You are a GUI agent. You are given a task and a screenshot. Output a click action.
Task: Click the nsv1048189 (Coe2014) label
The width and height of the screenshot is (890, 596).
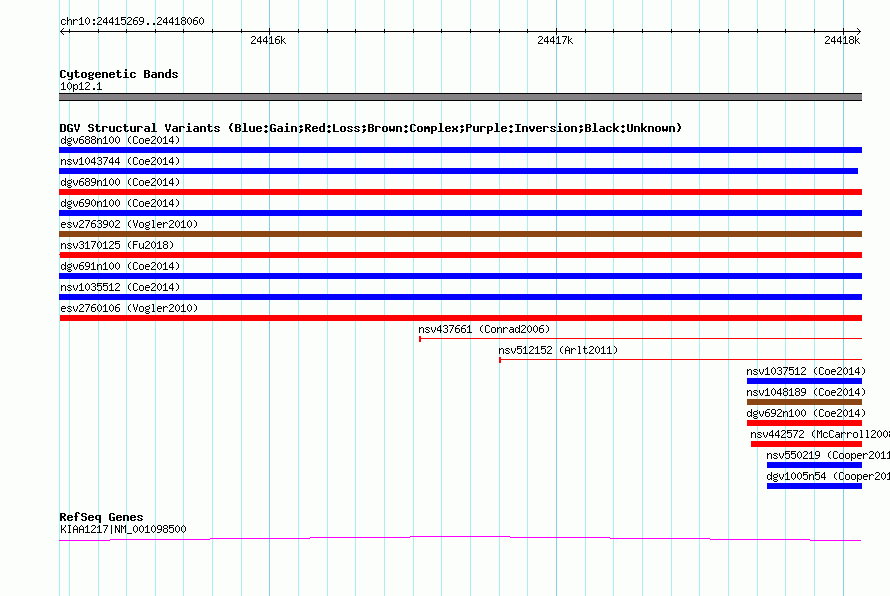point(806,392)
